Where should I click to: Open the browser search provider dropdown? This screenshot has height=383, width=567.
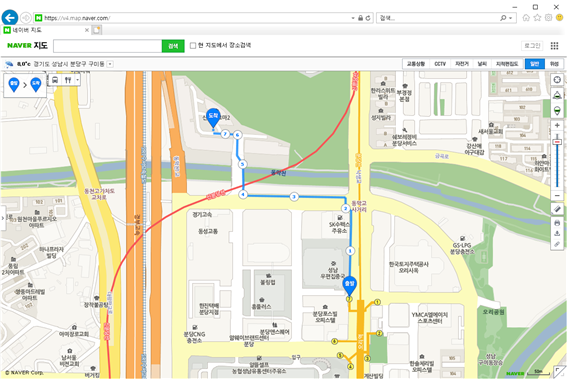pyautogui.click(x=511, y=18)
